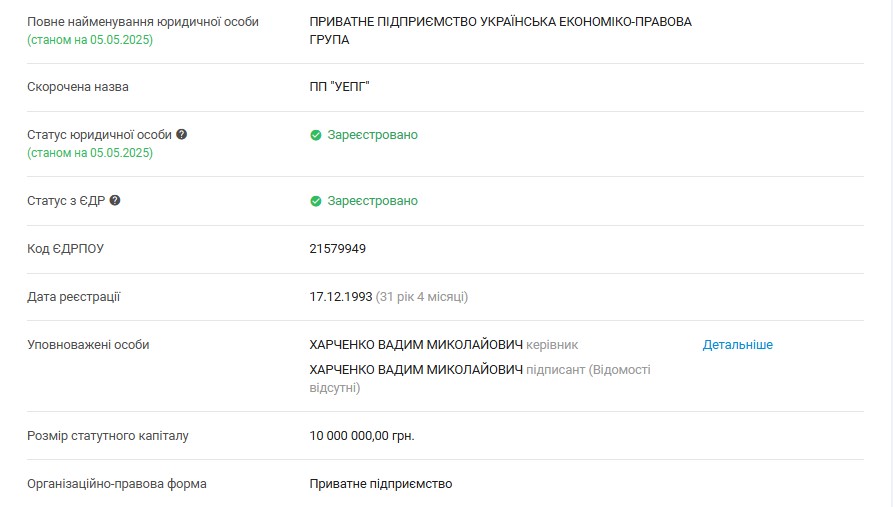Click the Розмір статутного капіталу label
Image resolution: width=893 pixels, height=507 pixels.
[108, 436]
